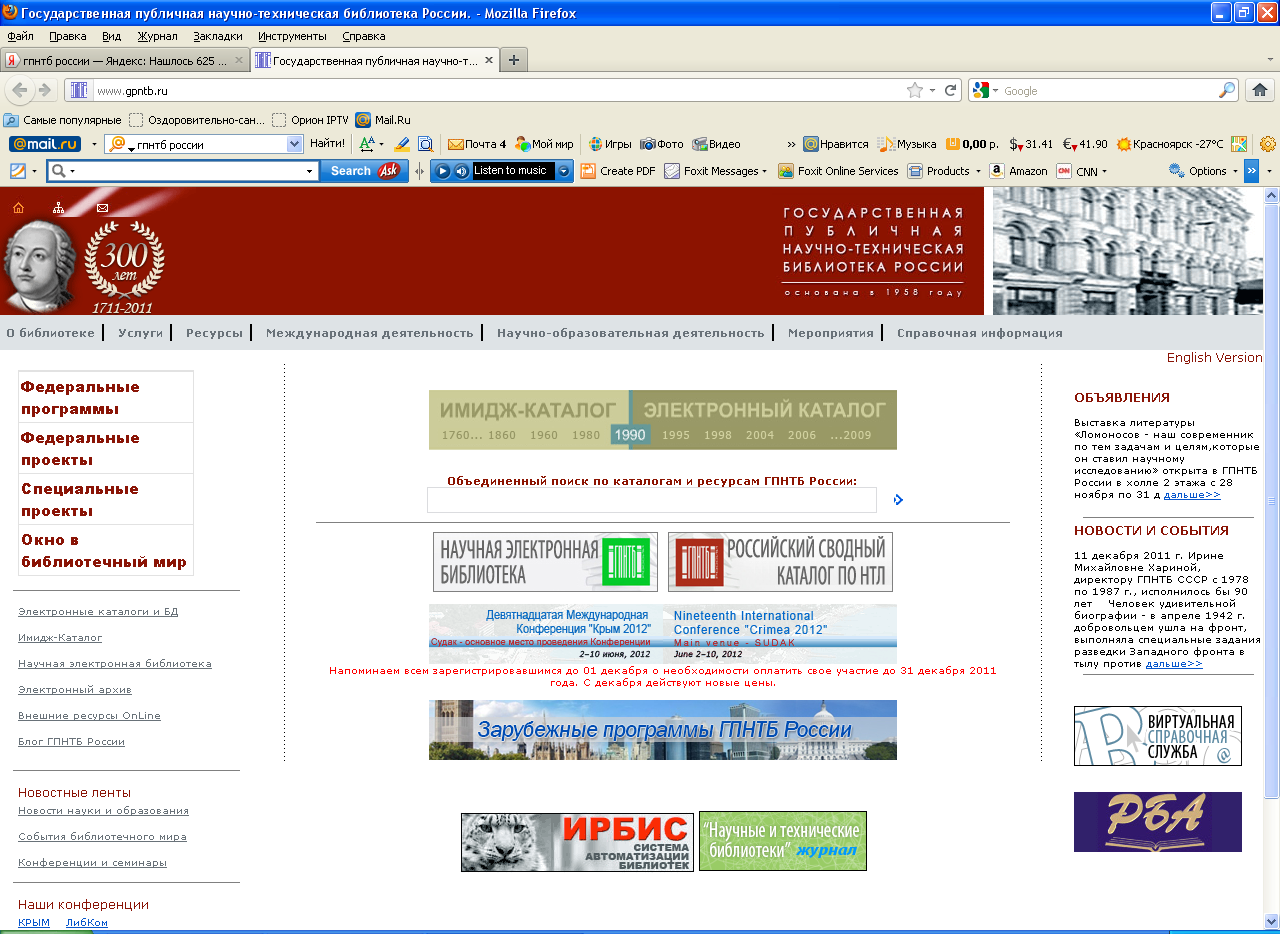Click the map icon in Mail.ru toolbar
Viewport: 1280px width, 934px height.
(1239, 144)
